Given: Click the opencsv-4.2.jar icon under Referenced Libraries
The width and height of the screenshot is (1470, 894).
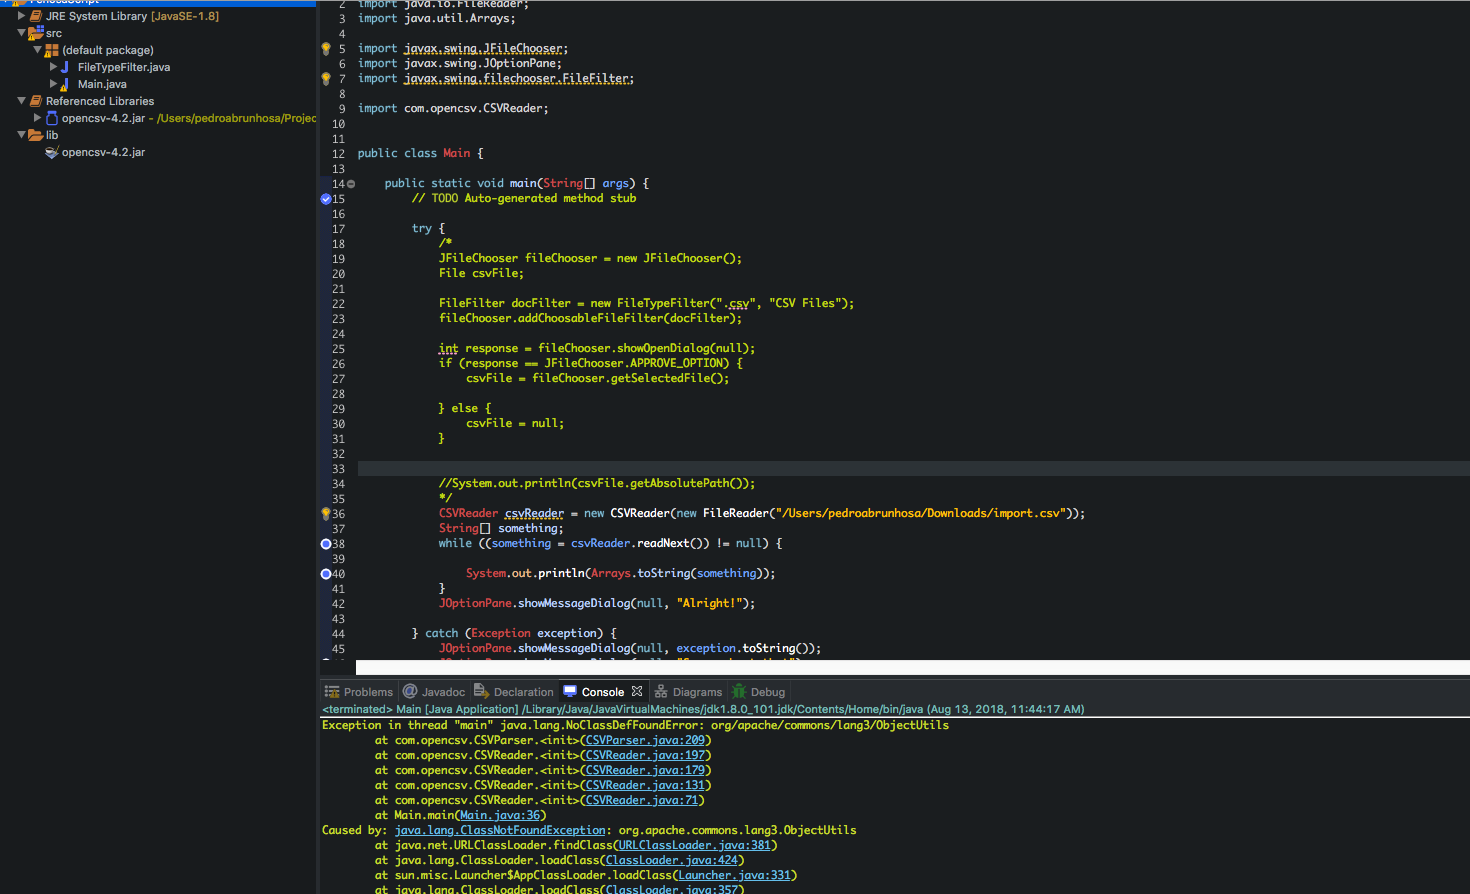Looking at the screenshot, I should pos(52,118).
